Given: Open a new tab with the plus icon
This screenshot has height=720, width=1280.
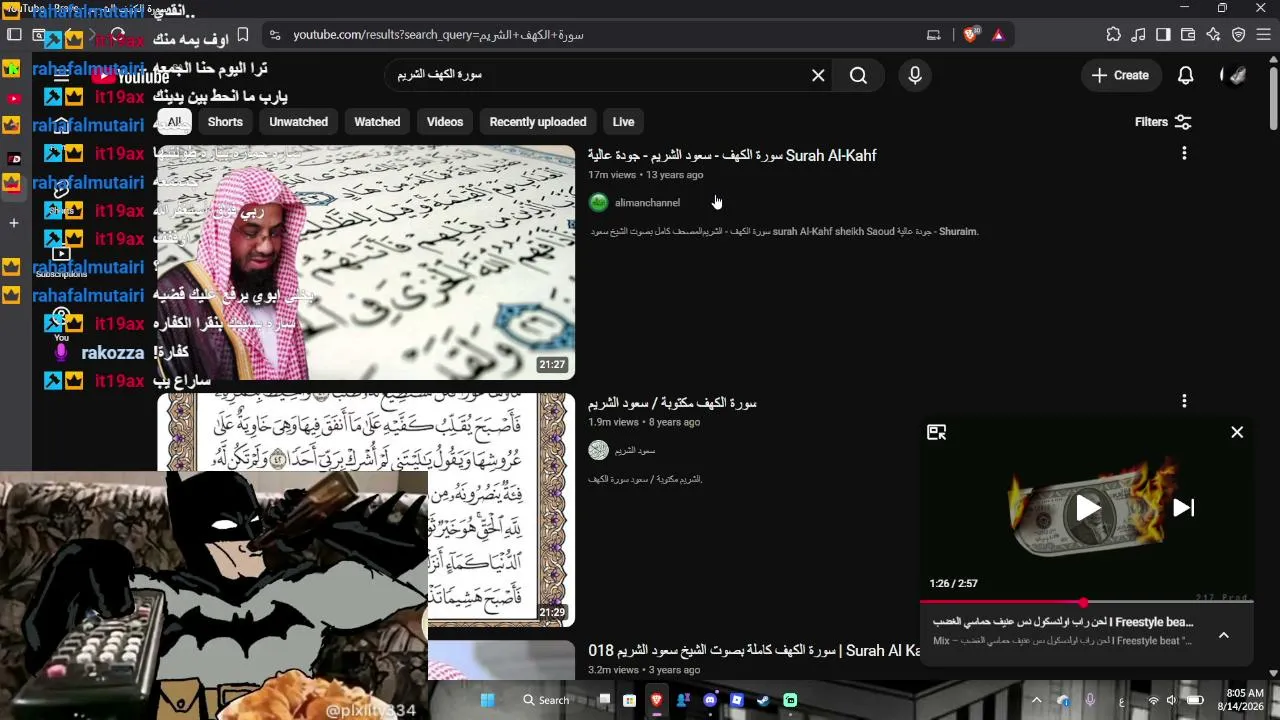Looking at the screenshot, I should [14, 223].
